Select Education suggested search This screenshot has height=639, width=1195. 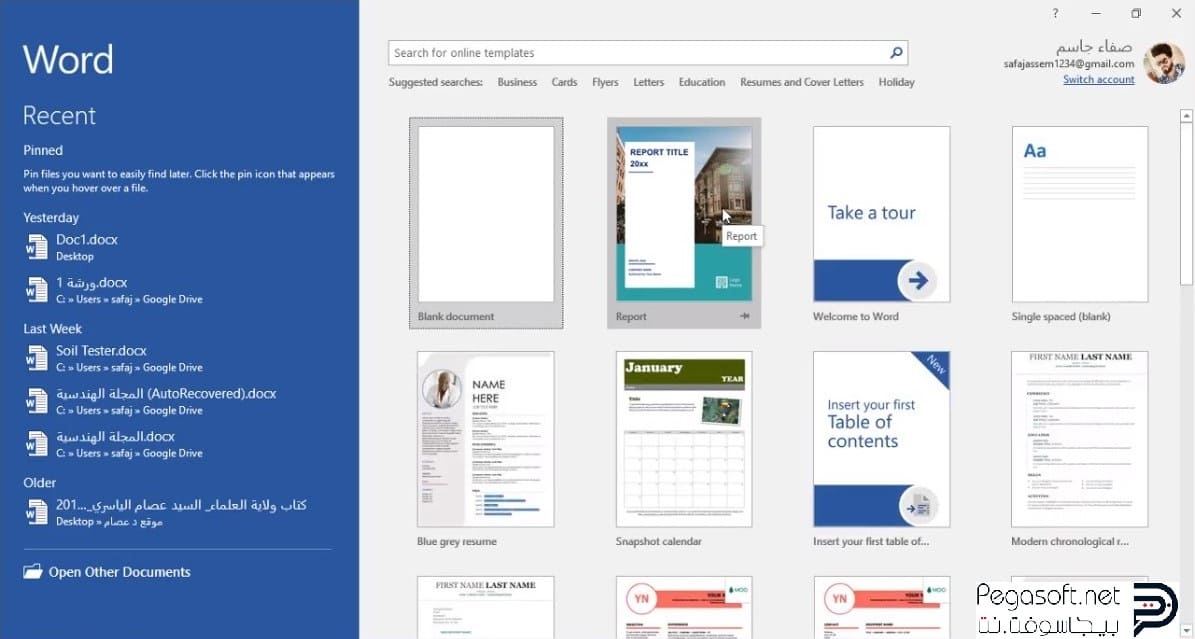click(702, 82)
